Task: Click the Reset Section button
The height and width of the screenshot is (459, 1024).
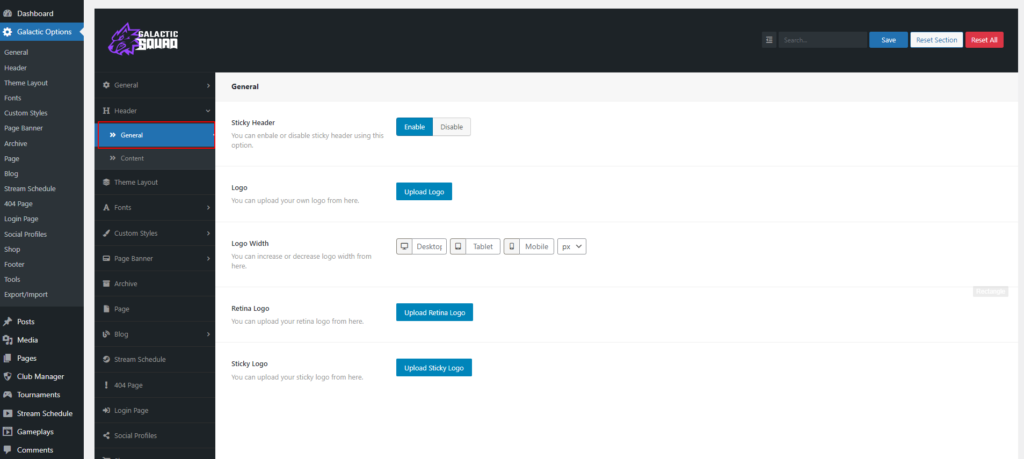Action: coord(936,40)
